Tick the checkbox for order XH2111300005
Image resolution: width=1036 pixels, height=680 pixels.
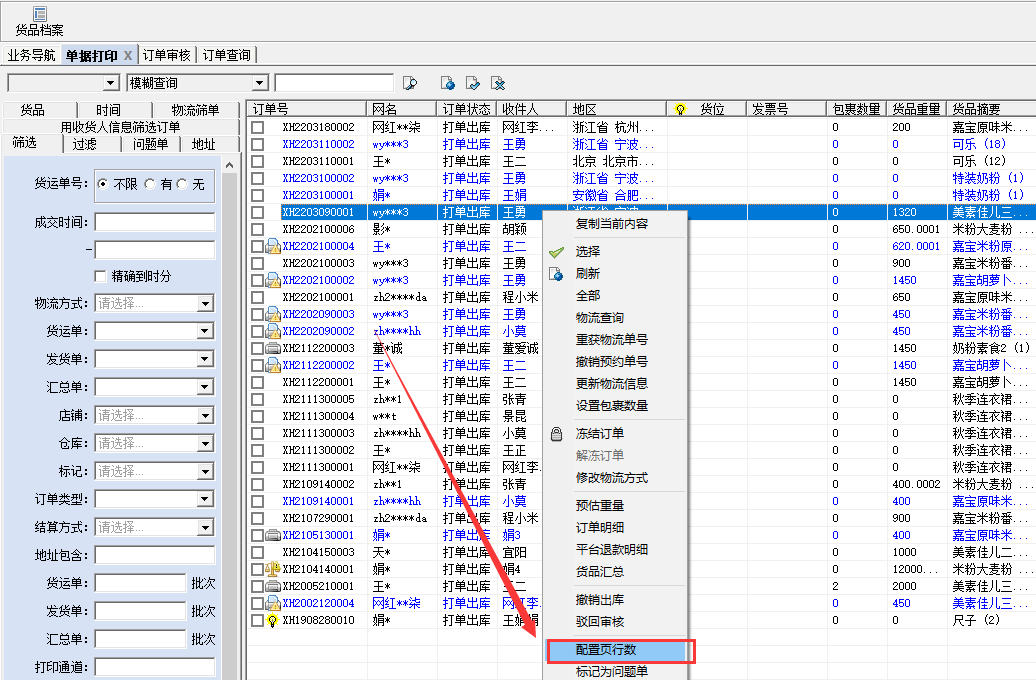tap(258, 400)
